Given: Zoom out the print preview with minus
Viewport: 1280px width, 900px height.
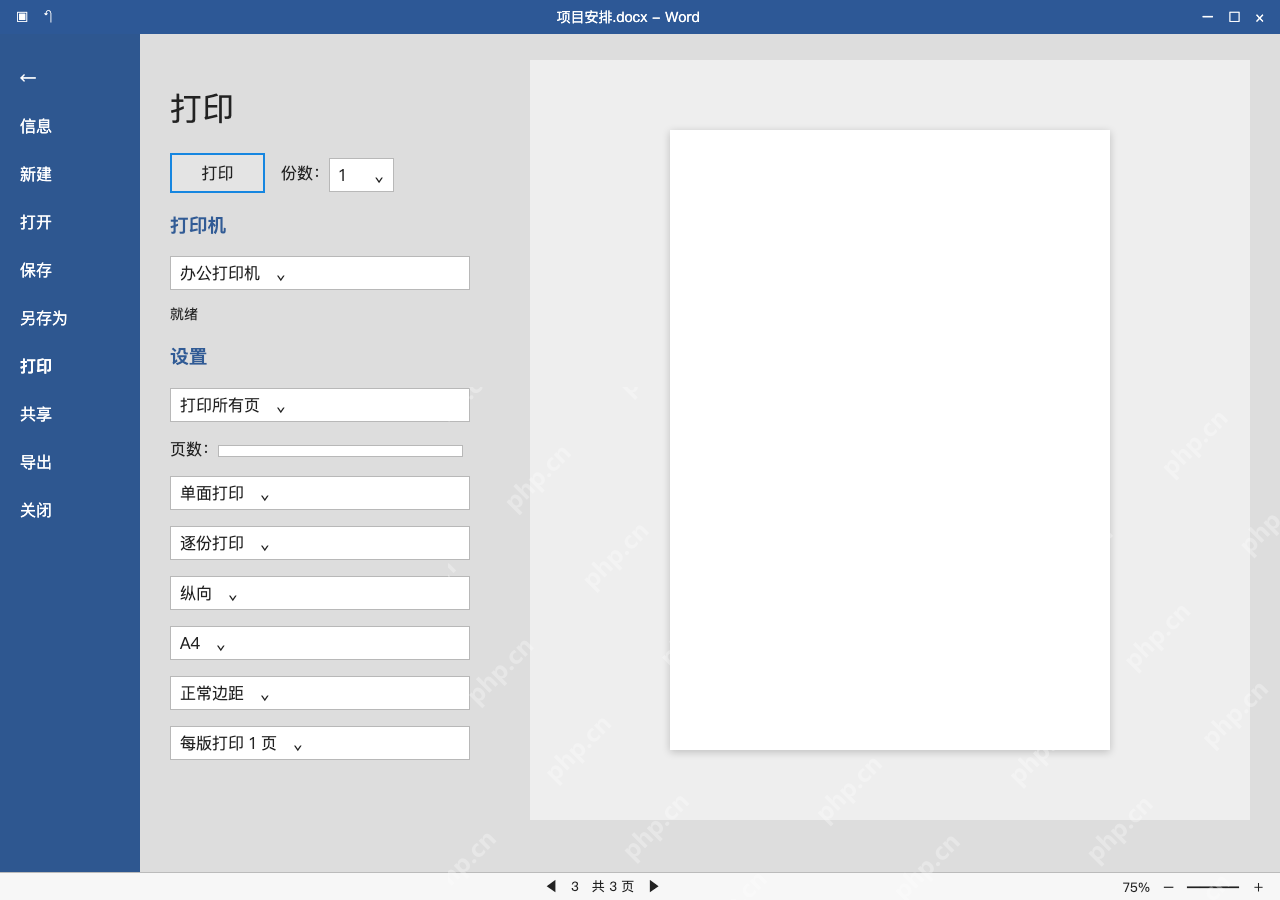Looking at the screenshot, I should 1168,887.
